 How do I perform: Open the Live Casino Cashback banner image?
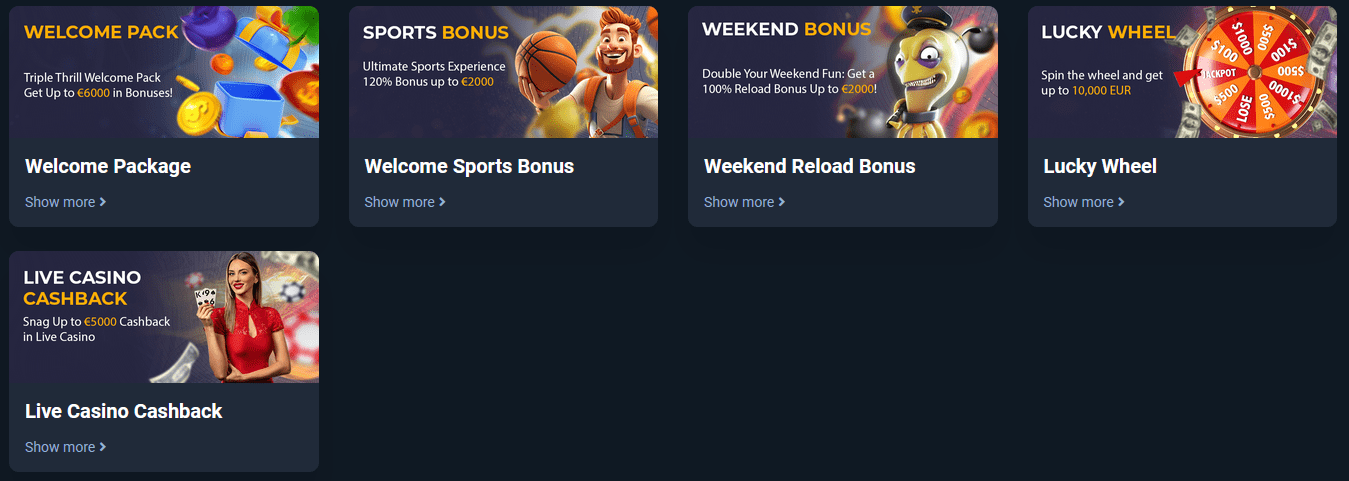(x=164, y=317)
